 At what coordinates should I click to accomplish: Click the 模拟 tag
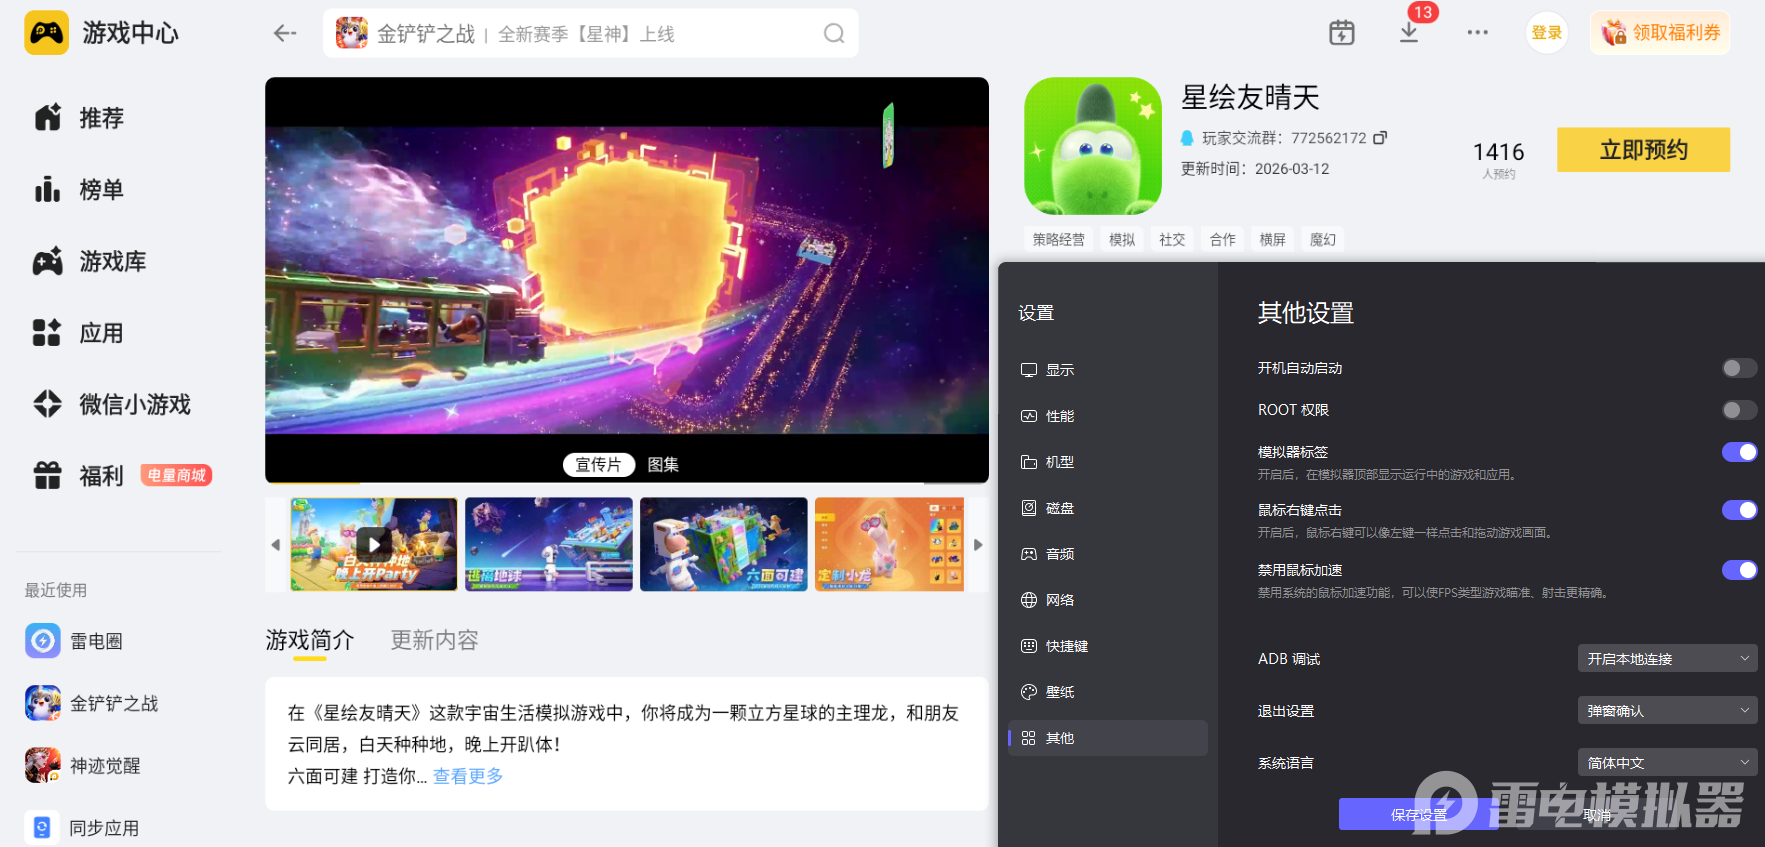[1122, 240]
